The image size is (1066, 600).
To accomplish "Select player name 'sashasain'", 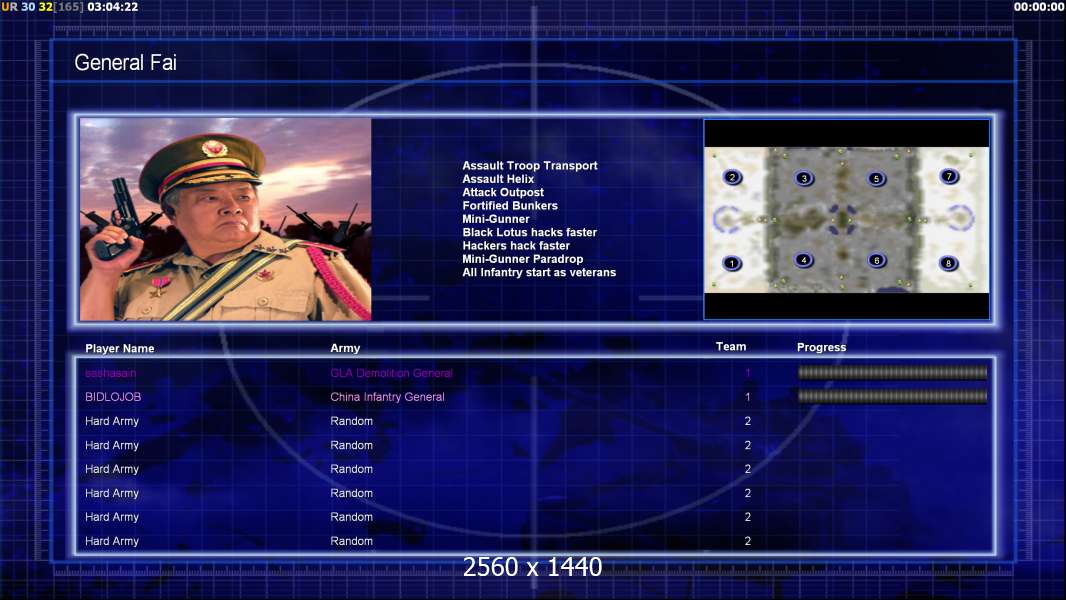I will tap(111, 373).
